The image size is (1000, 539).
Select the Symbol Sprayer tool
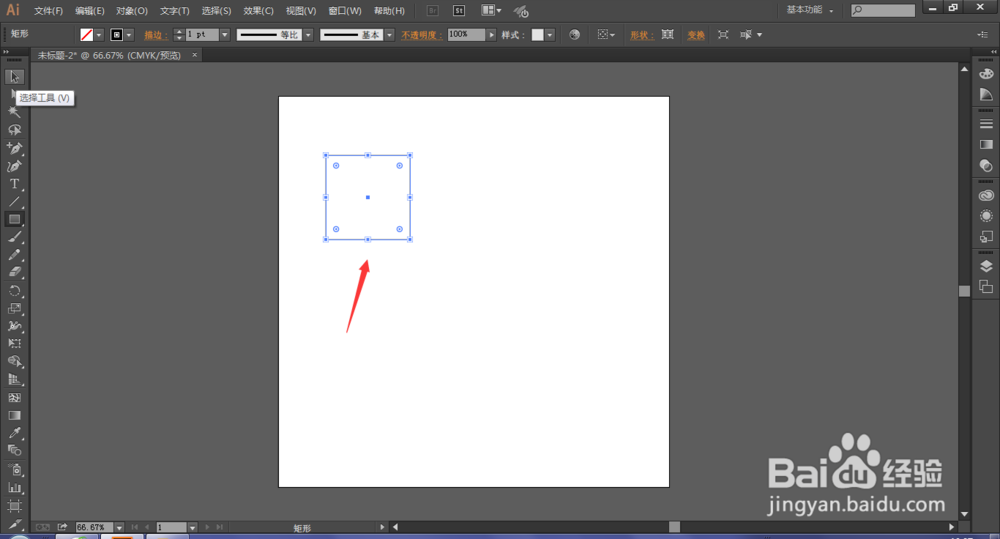coord(14,470)
